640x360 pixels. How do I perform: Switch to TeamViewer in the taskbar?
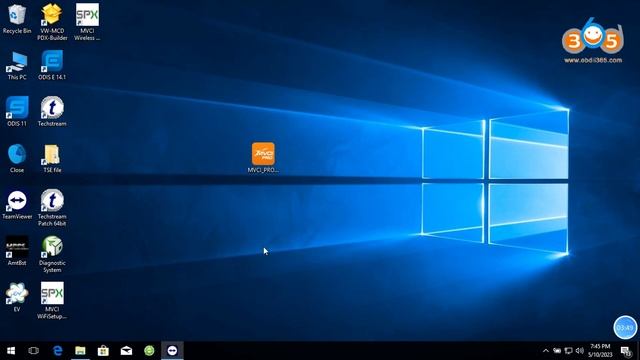pyautogui.click(x=172, y=351)
